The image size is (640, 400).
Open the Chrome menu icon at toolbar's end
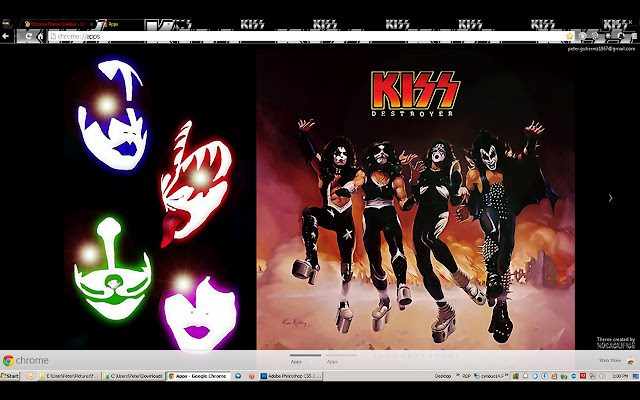[634, 36]
